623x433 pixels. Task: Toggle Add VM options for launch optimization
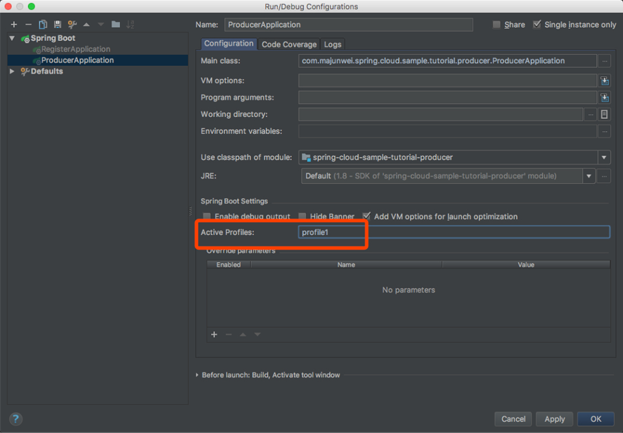coord(366,216)
